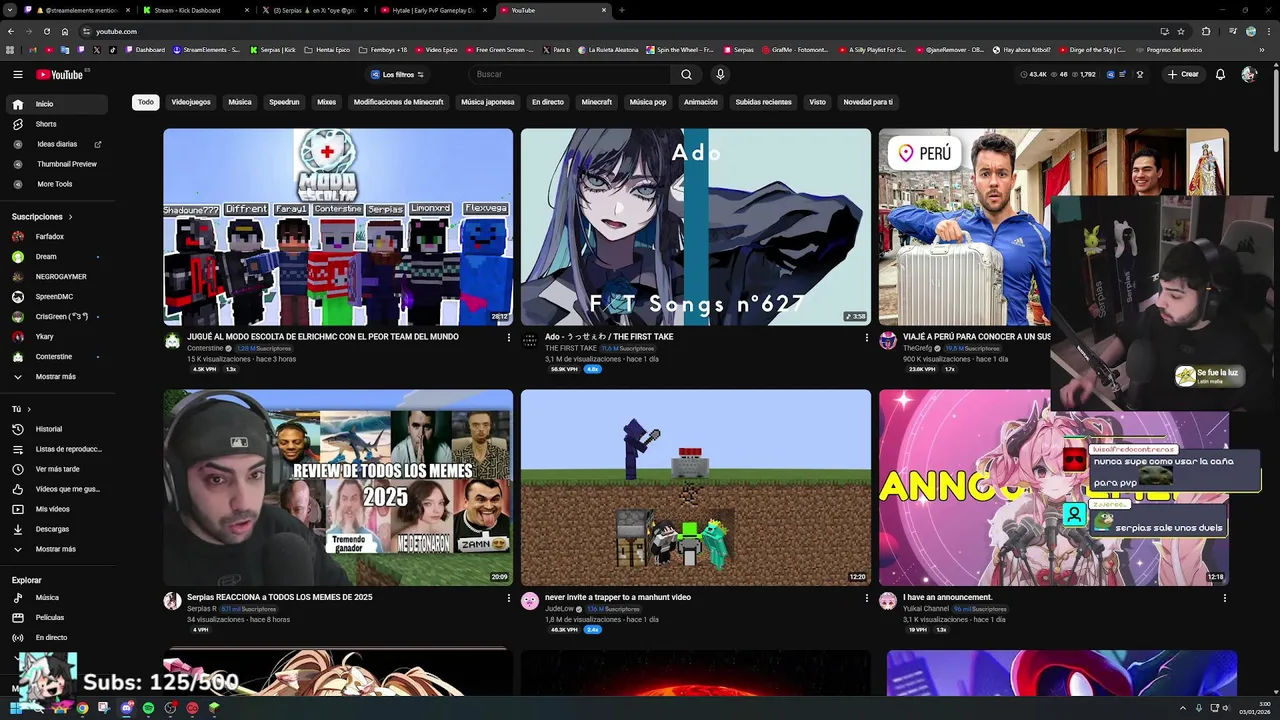Open Los filtros dropdown
Screen dimensions: 1280x720
click(397, 75)
